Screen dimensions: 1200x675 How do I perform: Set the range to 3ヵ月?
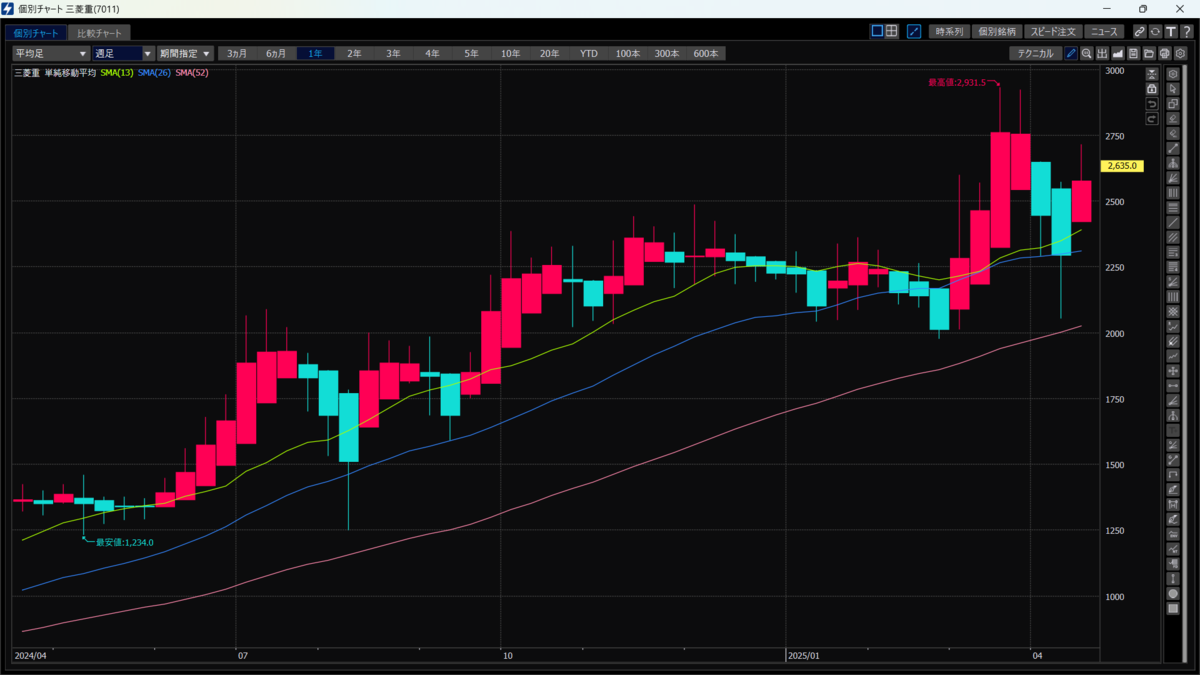point(237,53)
